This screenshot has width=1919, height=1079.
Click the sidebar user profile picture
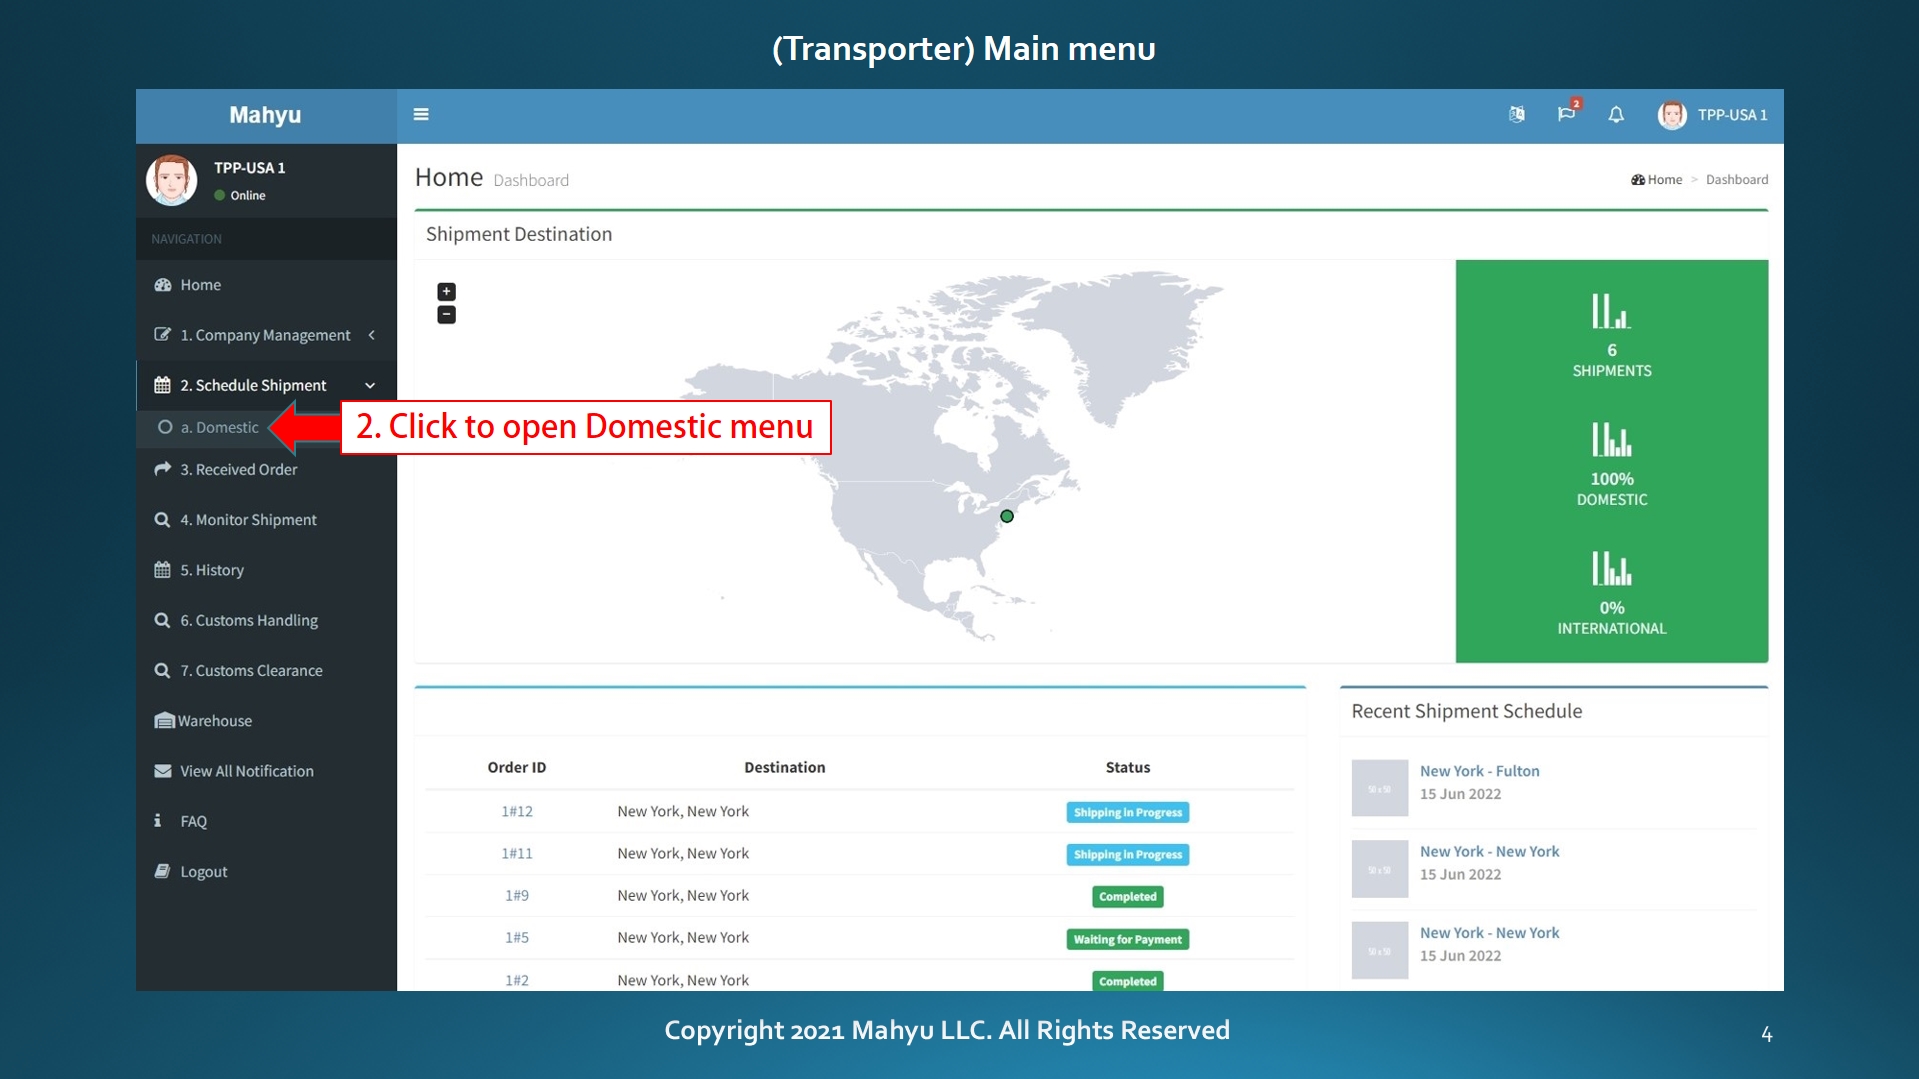click(172, 180)
